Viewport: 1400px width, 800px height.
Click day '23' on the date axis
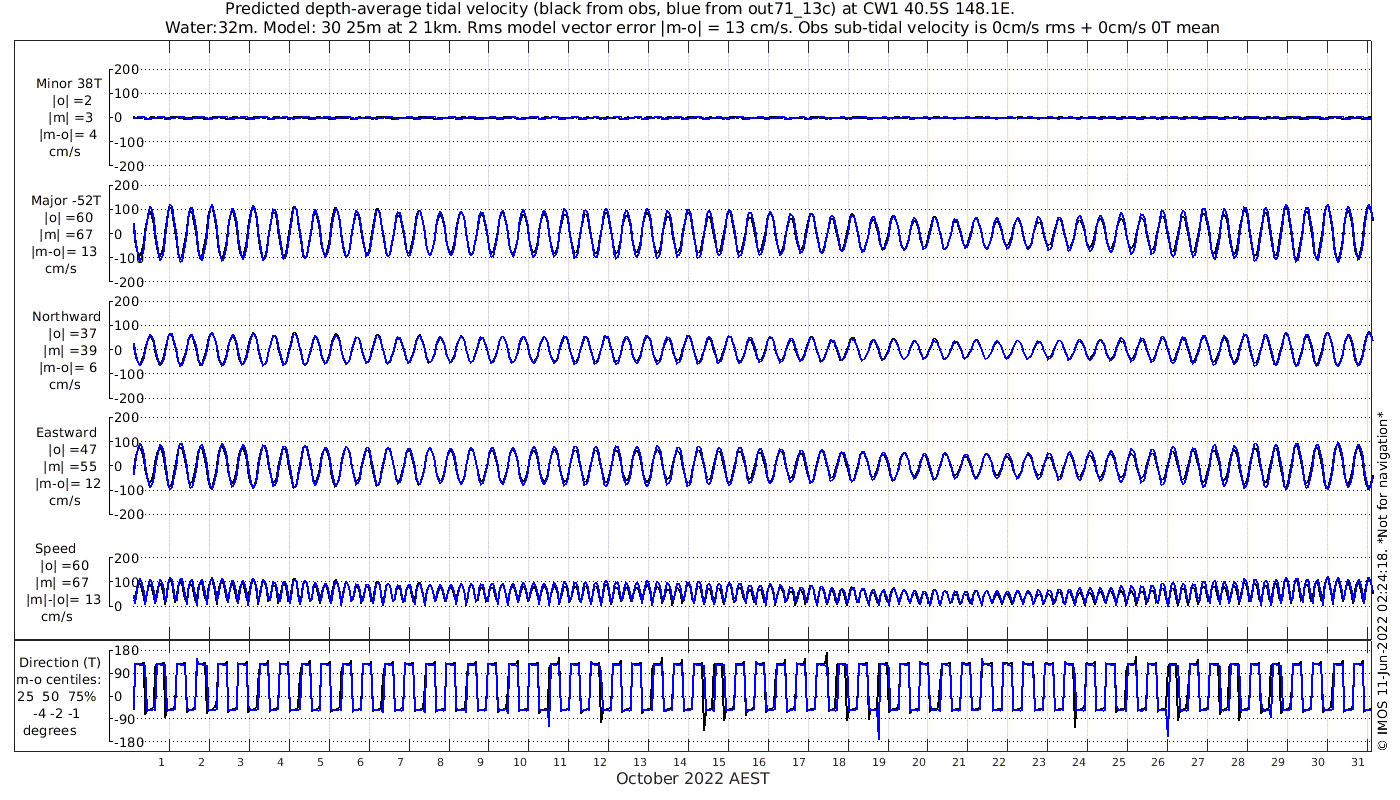[x=1038, y=761]
